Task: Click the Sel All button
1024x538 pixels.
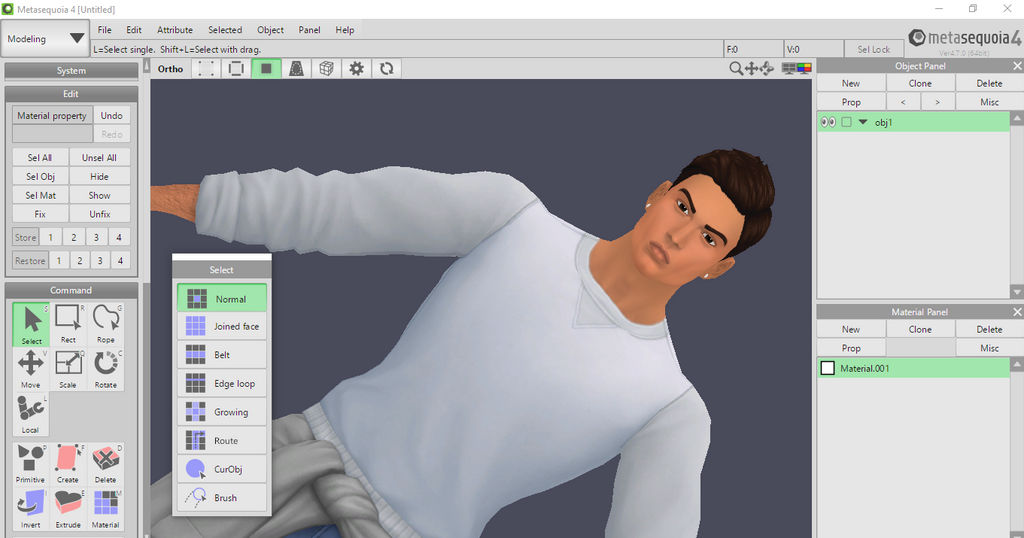Action: (x=40, y=157)
